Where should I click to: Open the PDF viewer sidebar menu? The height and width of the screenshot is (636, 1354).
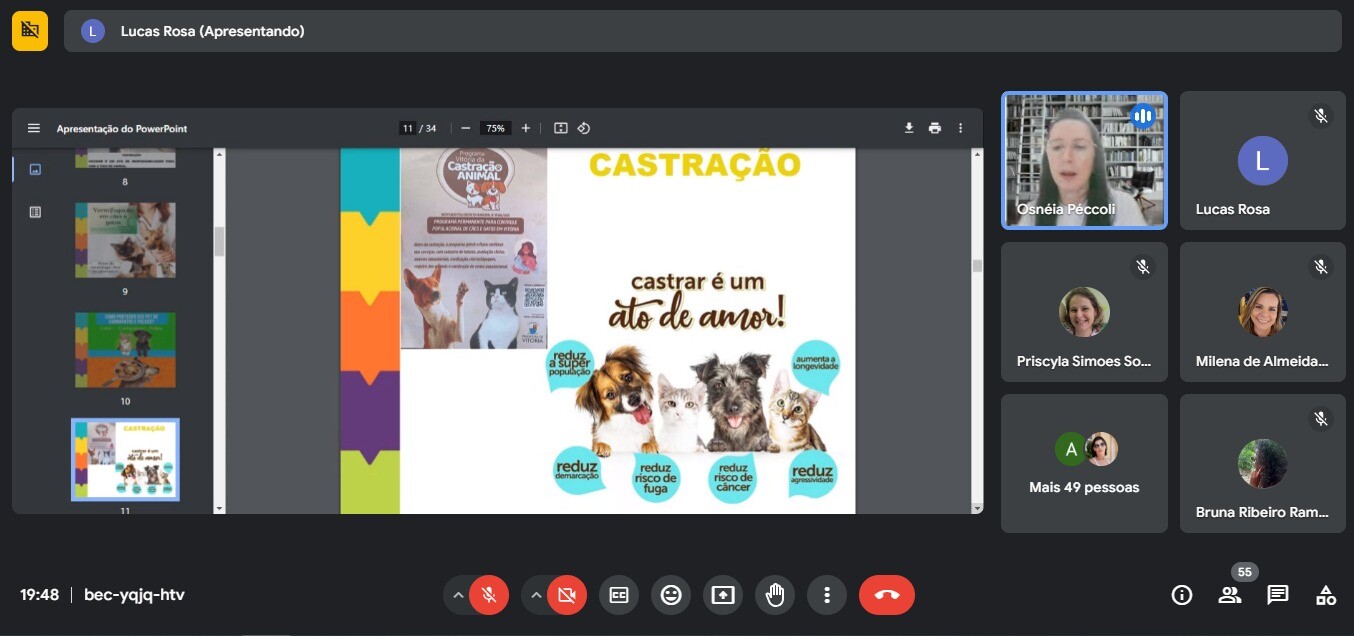pyautogui.click(x=34, y=128)
